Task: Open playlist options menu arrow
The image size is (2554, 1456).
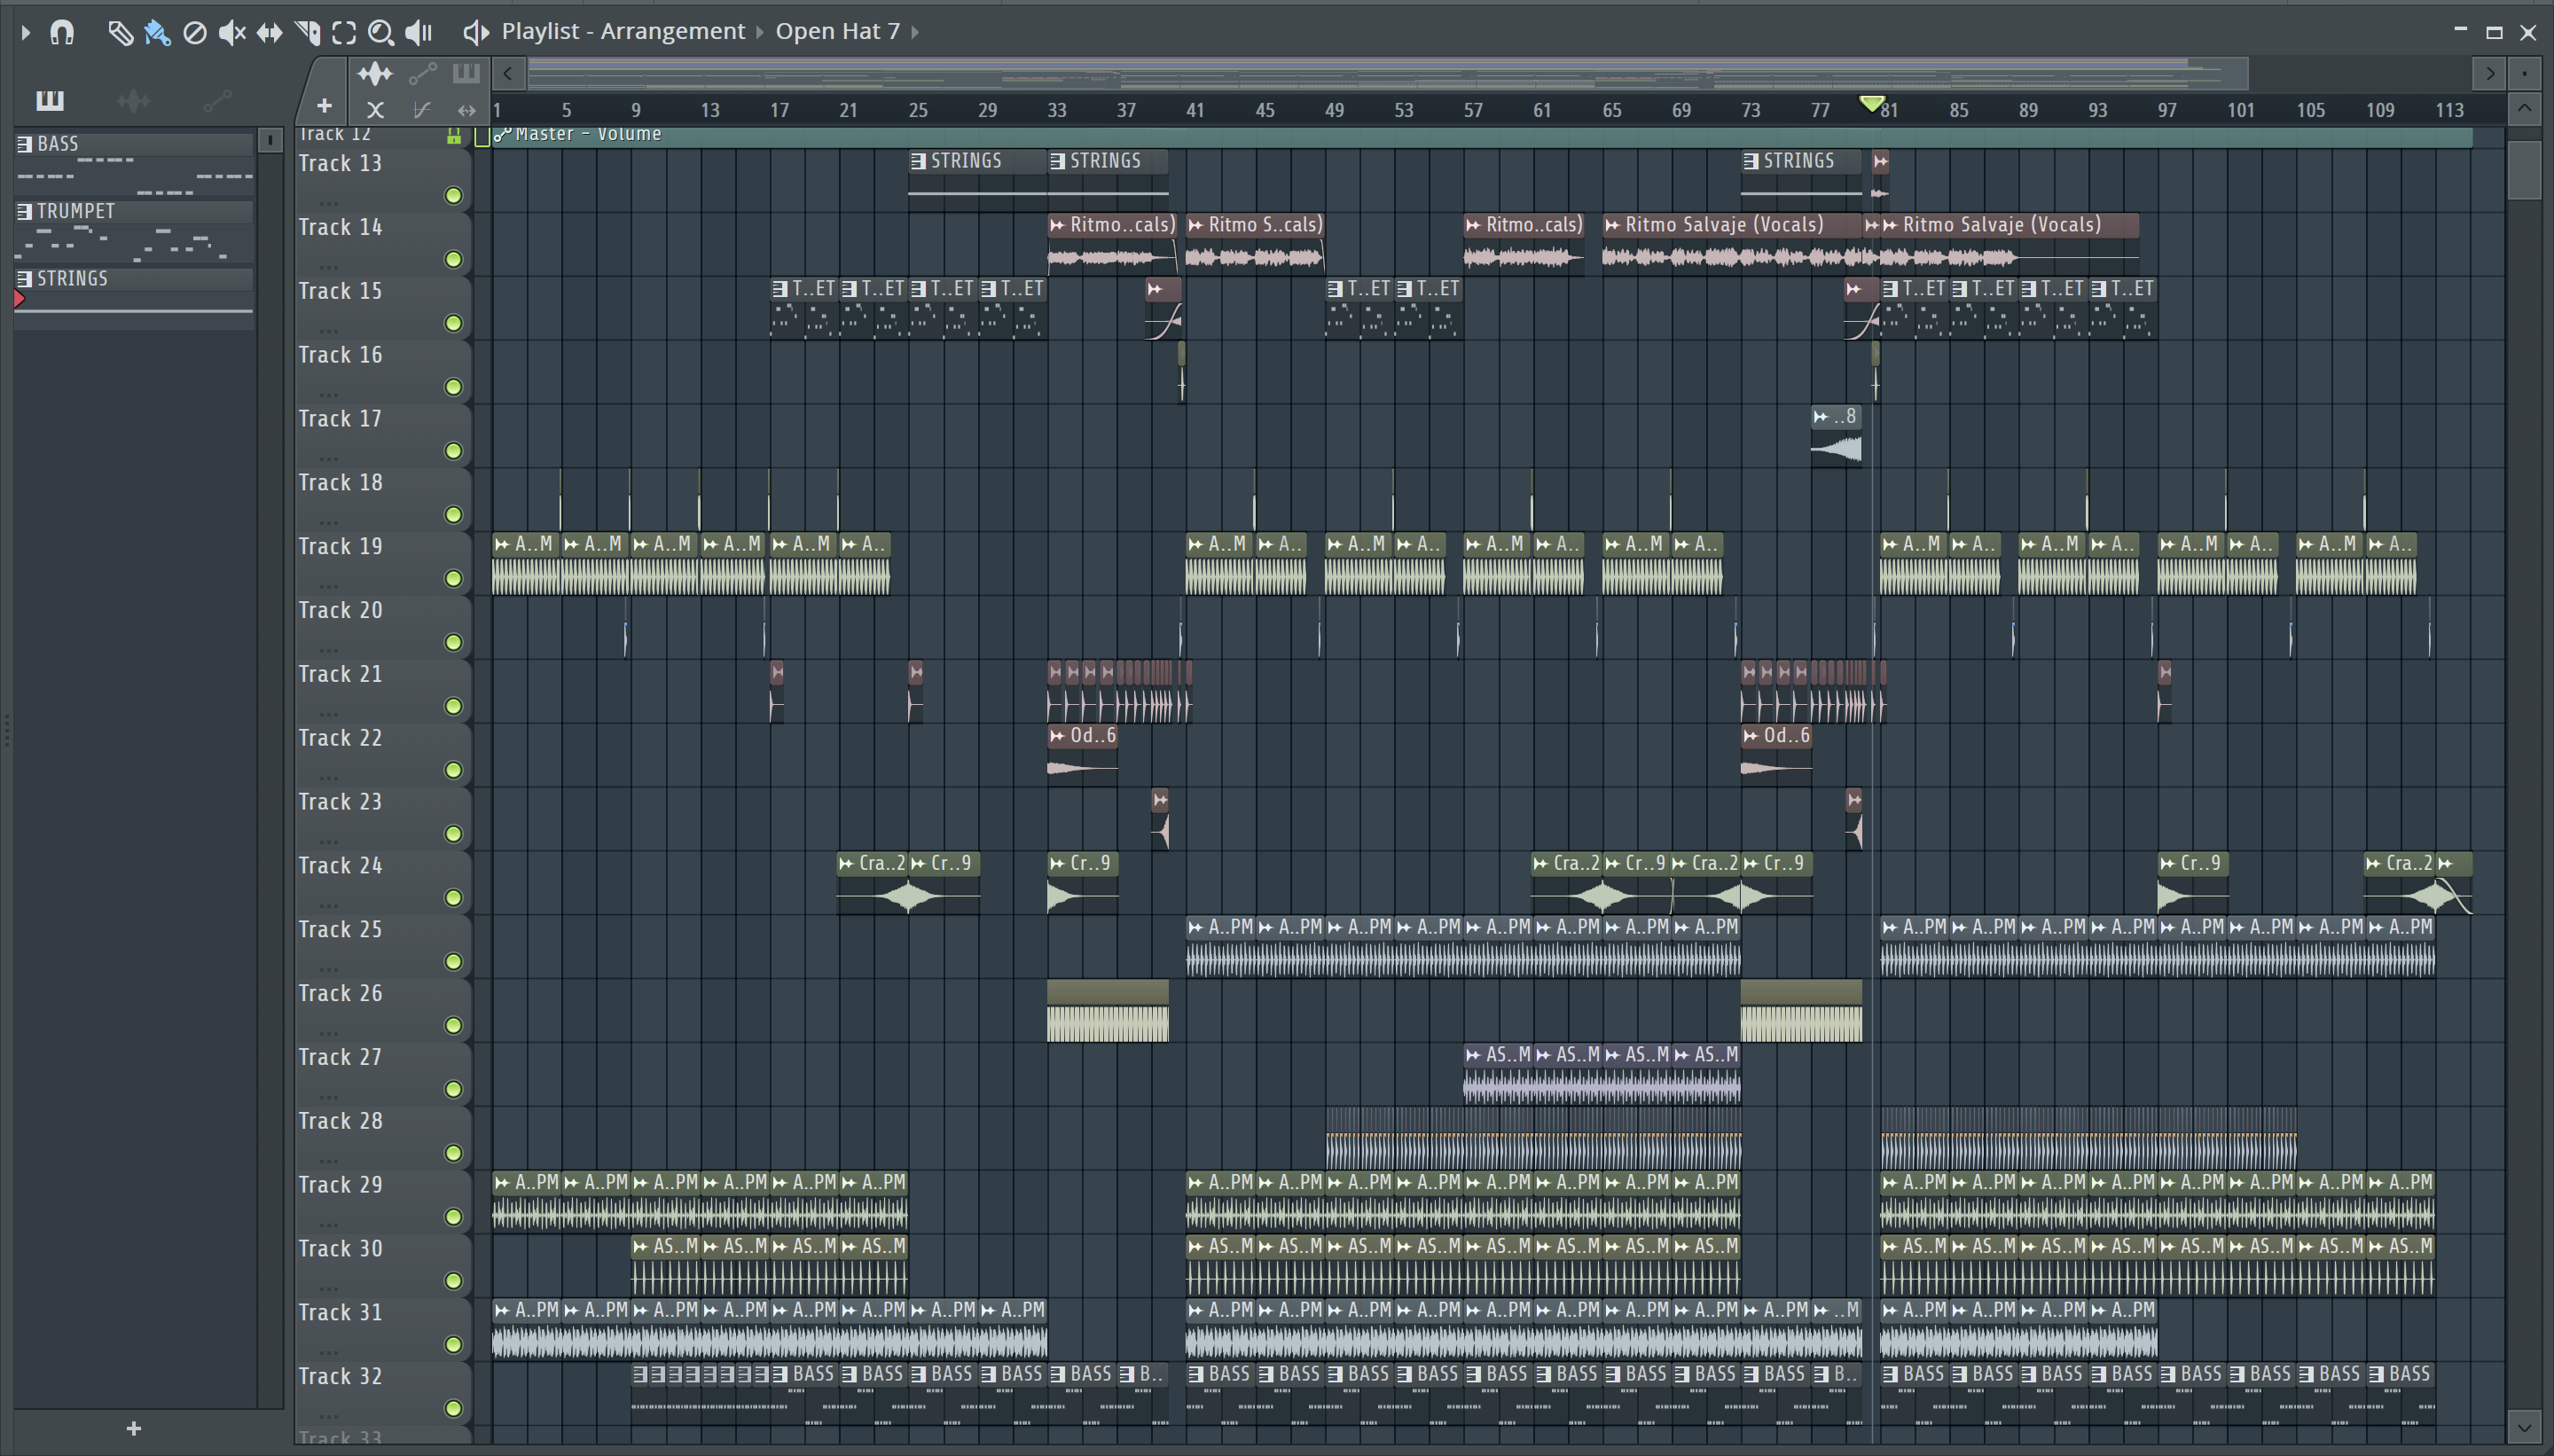Action: tap(26, 33)
